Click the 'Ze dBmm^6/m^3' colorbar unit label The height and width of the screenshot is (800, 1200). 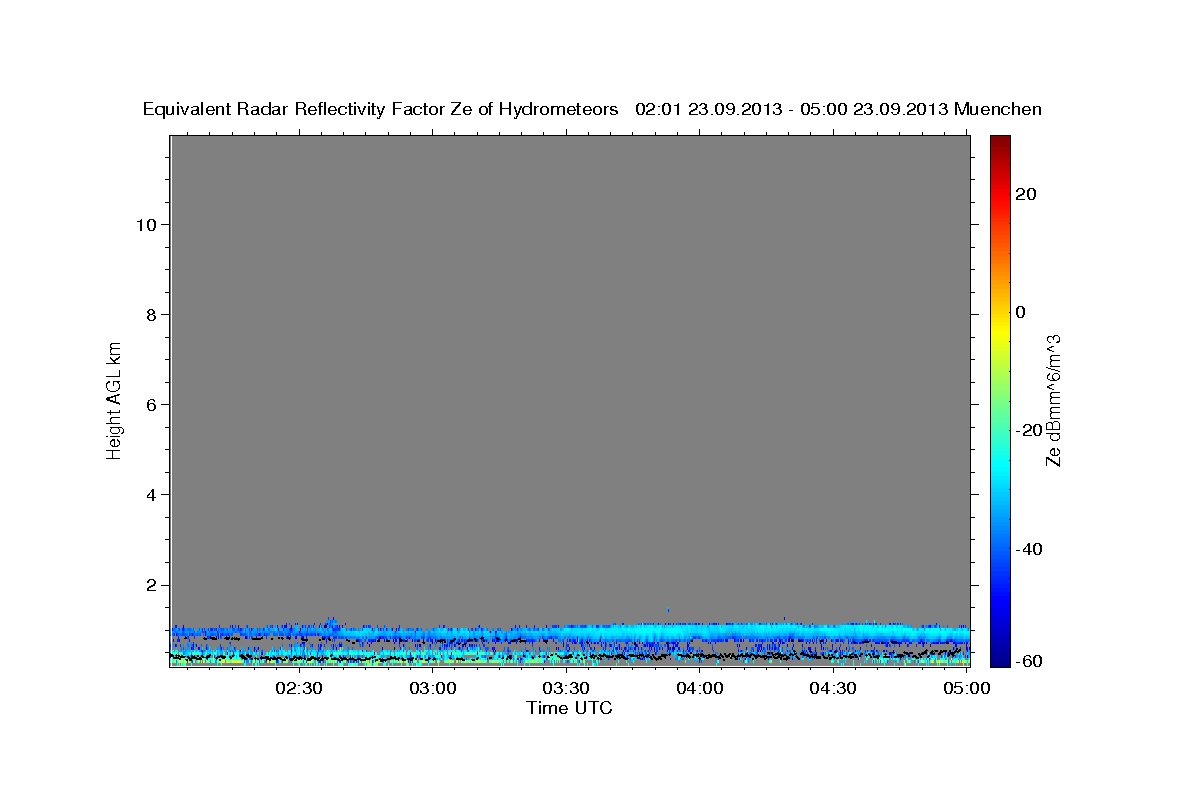(x=1052, y=400)
